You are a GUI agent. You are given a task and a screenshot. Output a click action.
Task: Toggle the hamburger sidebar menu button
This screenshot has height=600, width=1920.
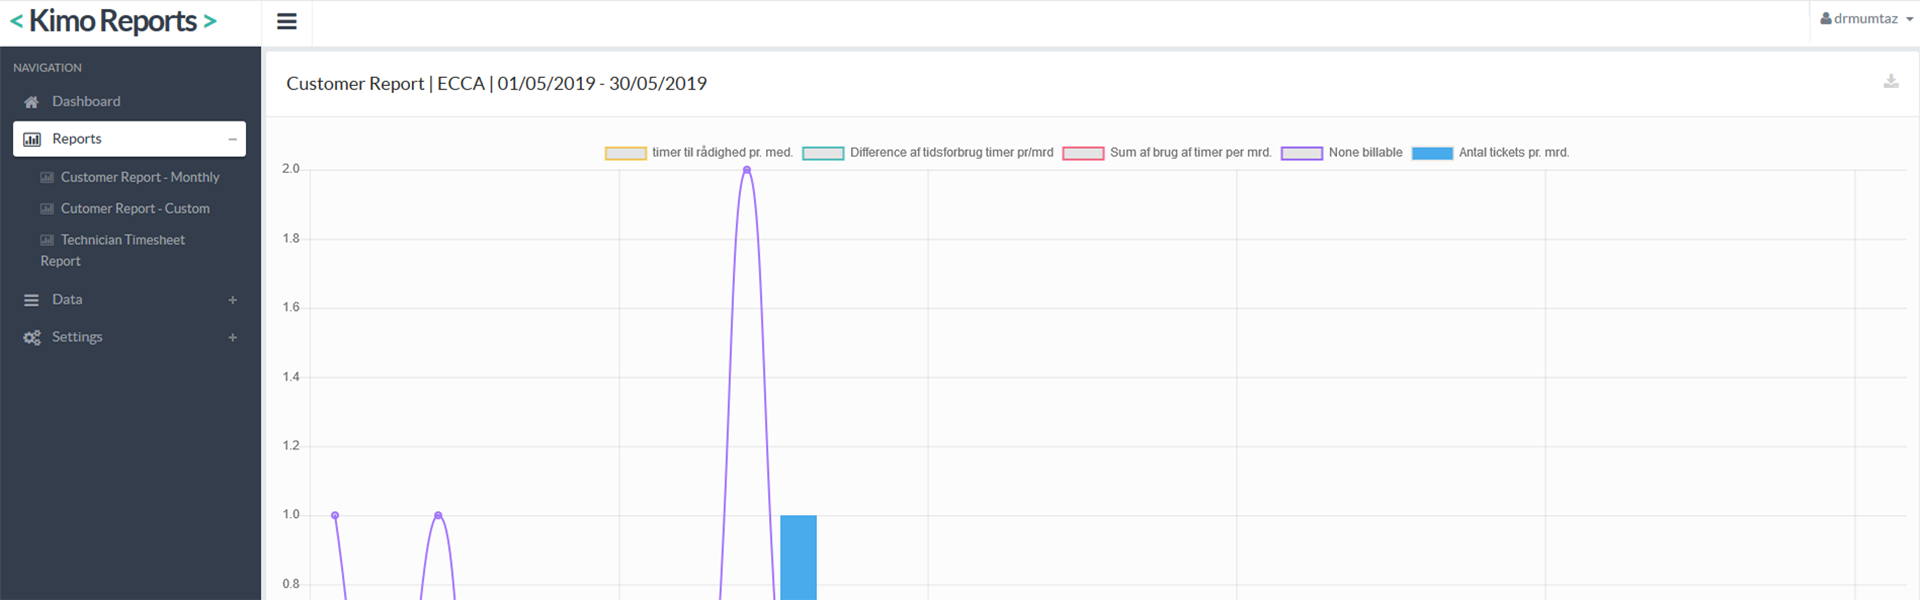click(287, 21)
